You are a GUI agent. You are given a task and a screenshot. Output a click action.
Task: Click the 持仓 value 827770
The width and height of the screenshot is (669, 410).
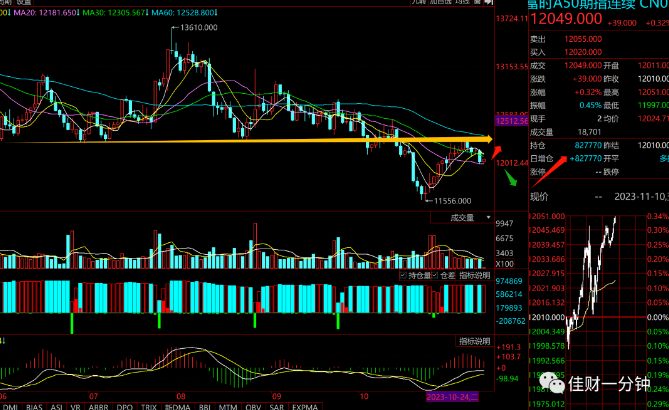[588, 145]
